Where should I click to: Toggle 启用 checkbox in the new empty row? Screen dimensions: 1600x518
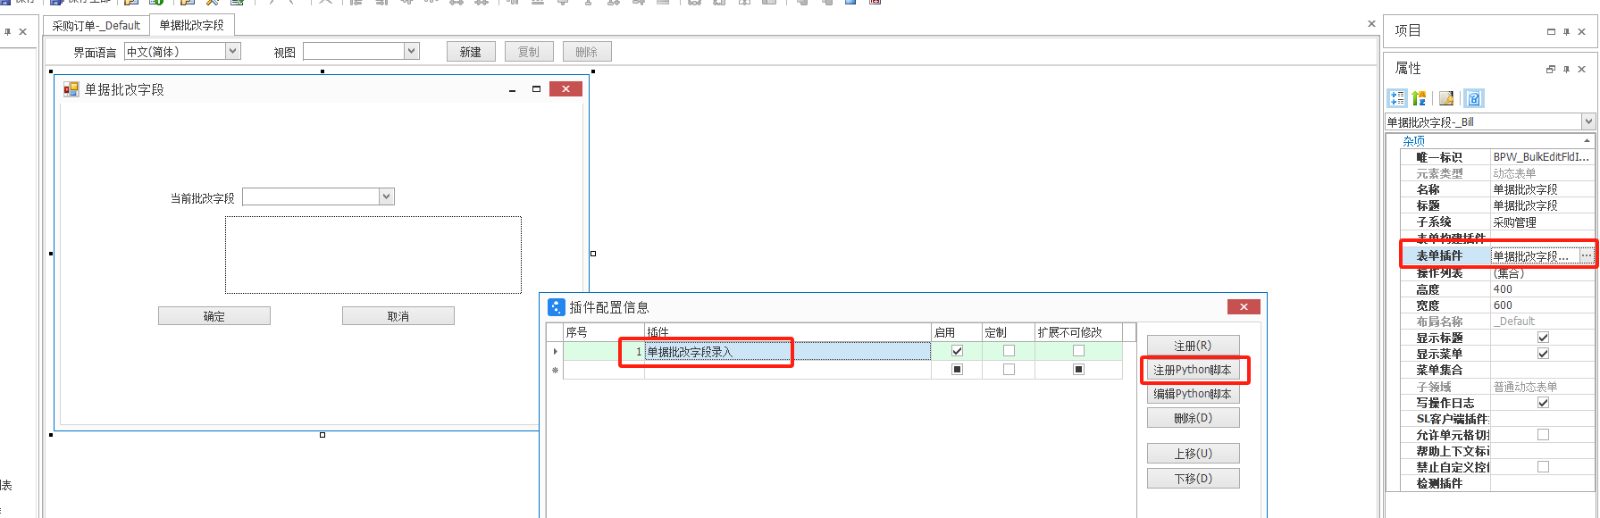point(957,370)
